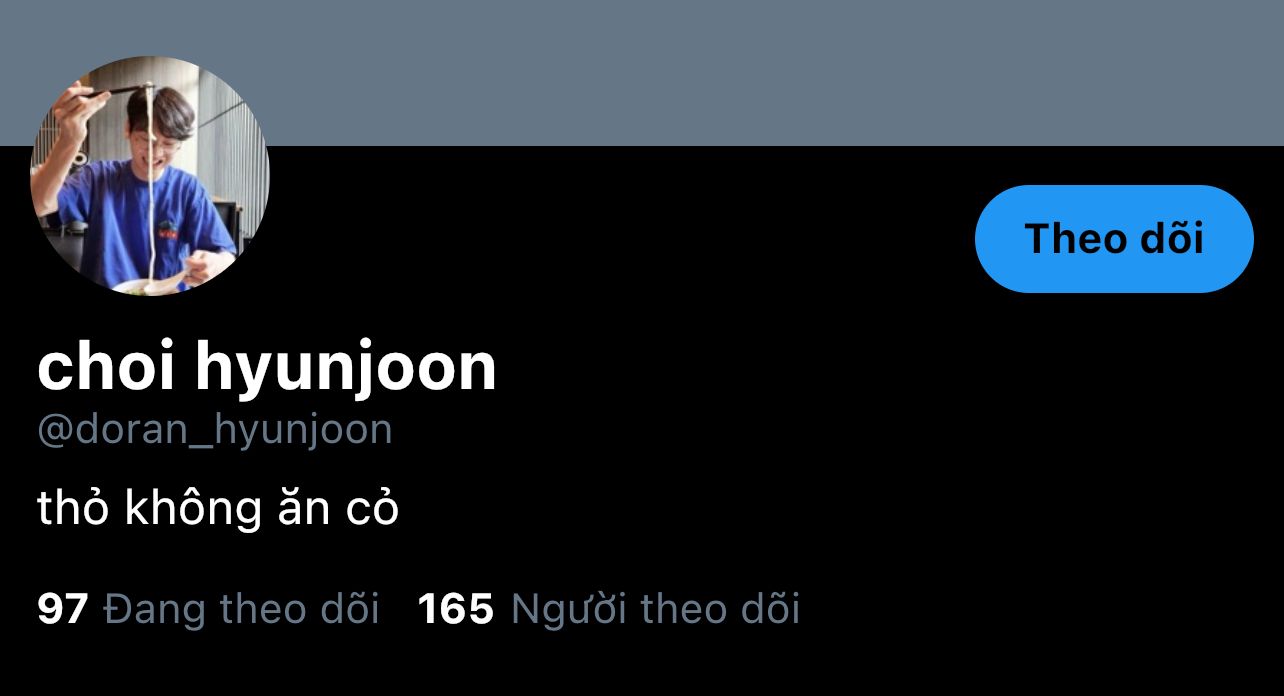Select the Người theo dõi label
The image size is (1284, 696).
656,609
